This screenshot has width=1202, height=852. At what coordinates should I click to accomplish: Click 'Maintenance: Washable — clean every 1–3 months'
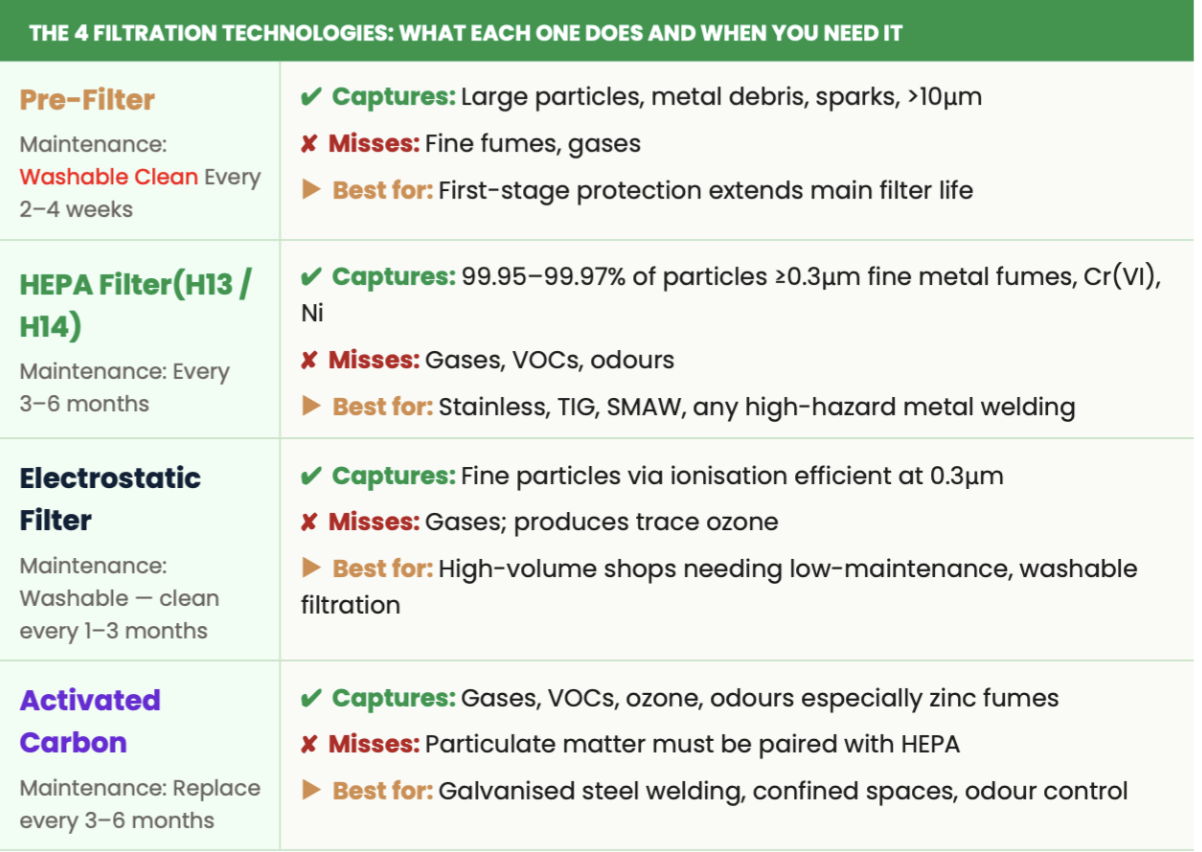pos(119,598)
